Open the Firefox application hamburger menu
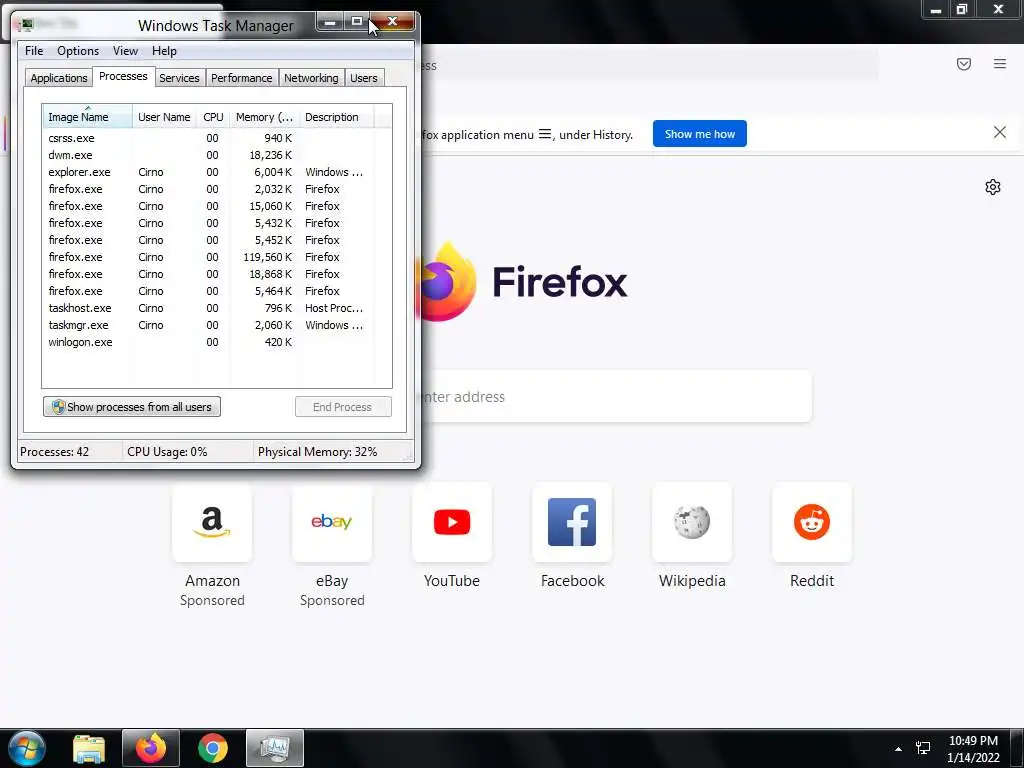This screenshot has height=768, width=1024. tap(1000, 63)
